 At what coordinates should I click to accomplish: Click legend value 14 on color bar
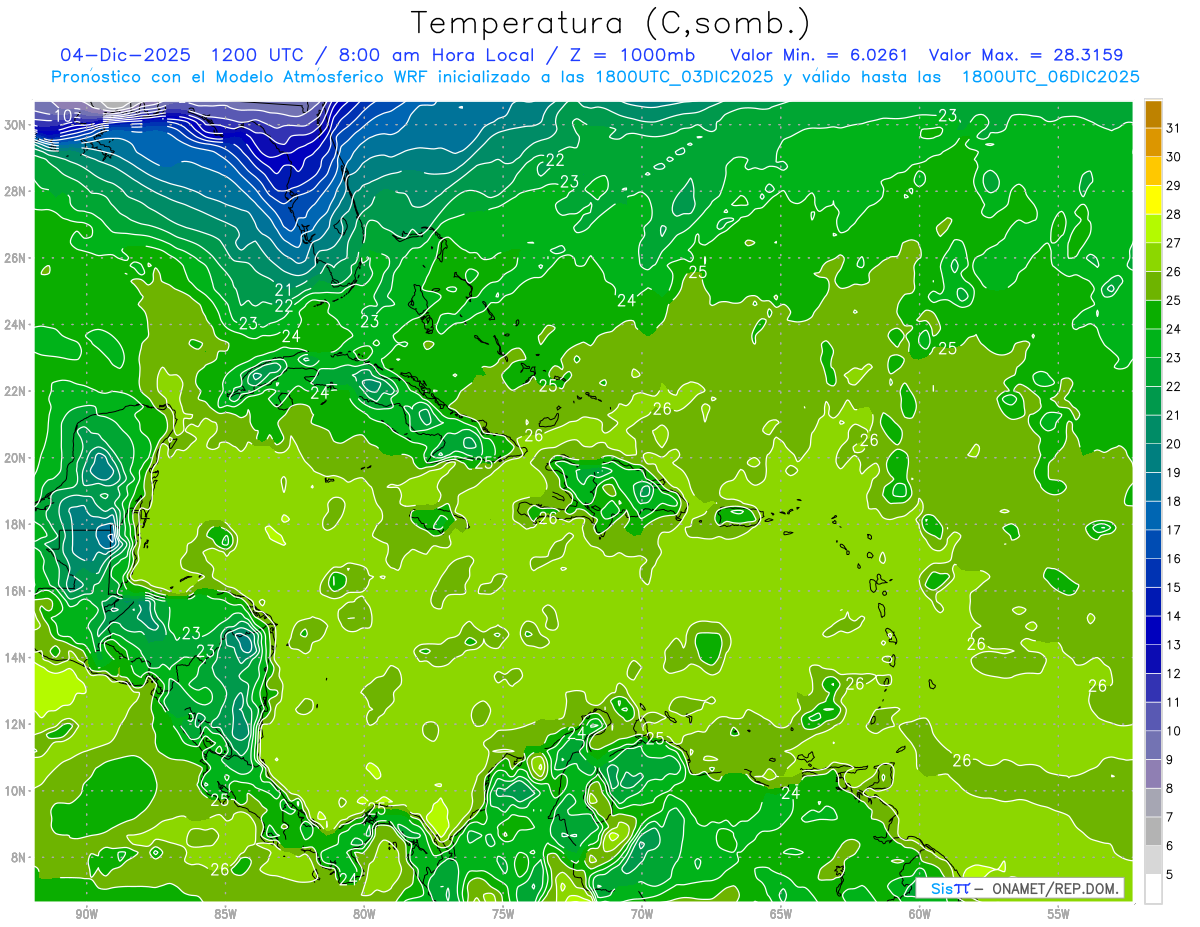[x=1174, y=616]
